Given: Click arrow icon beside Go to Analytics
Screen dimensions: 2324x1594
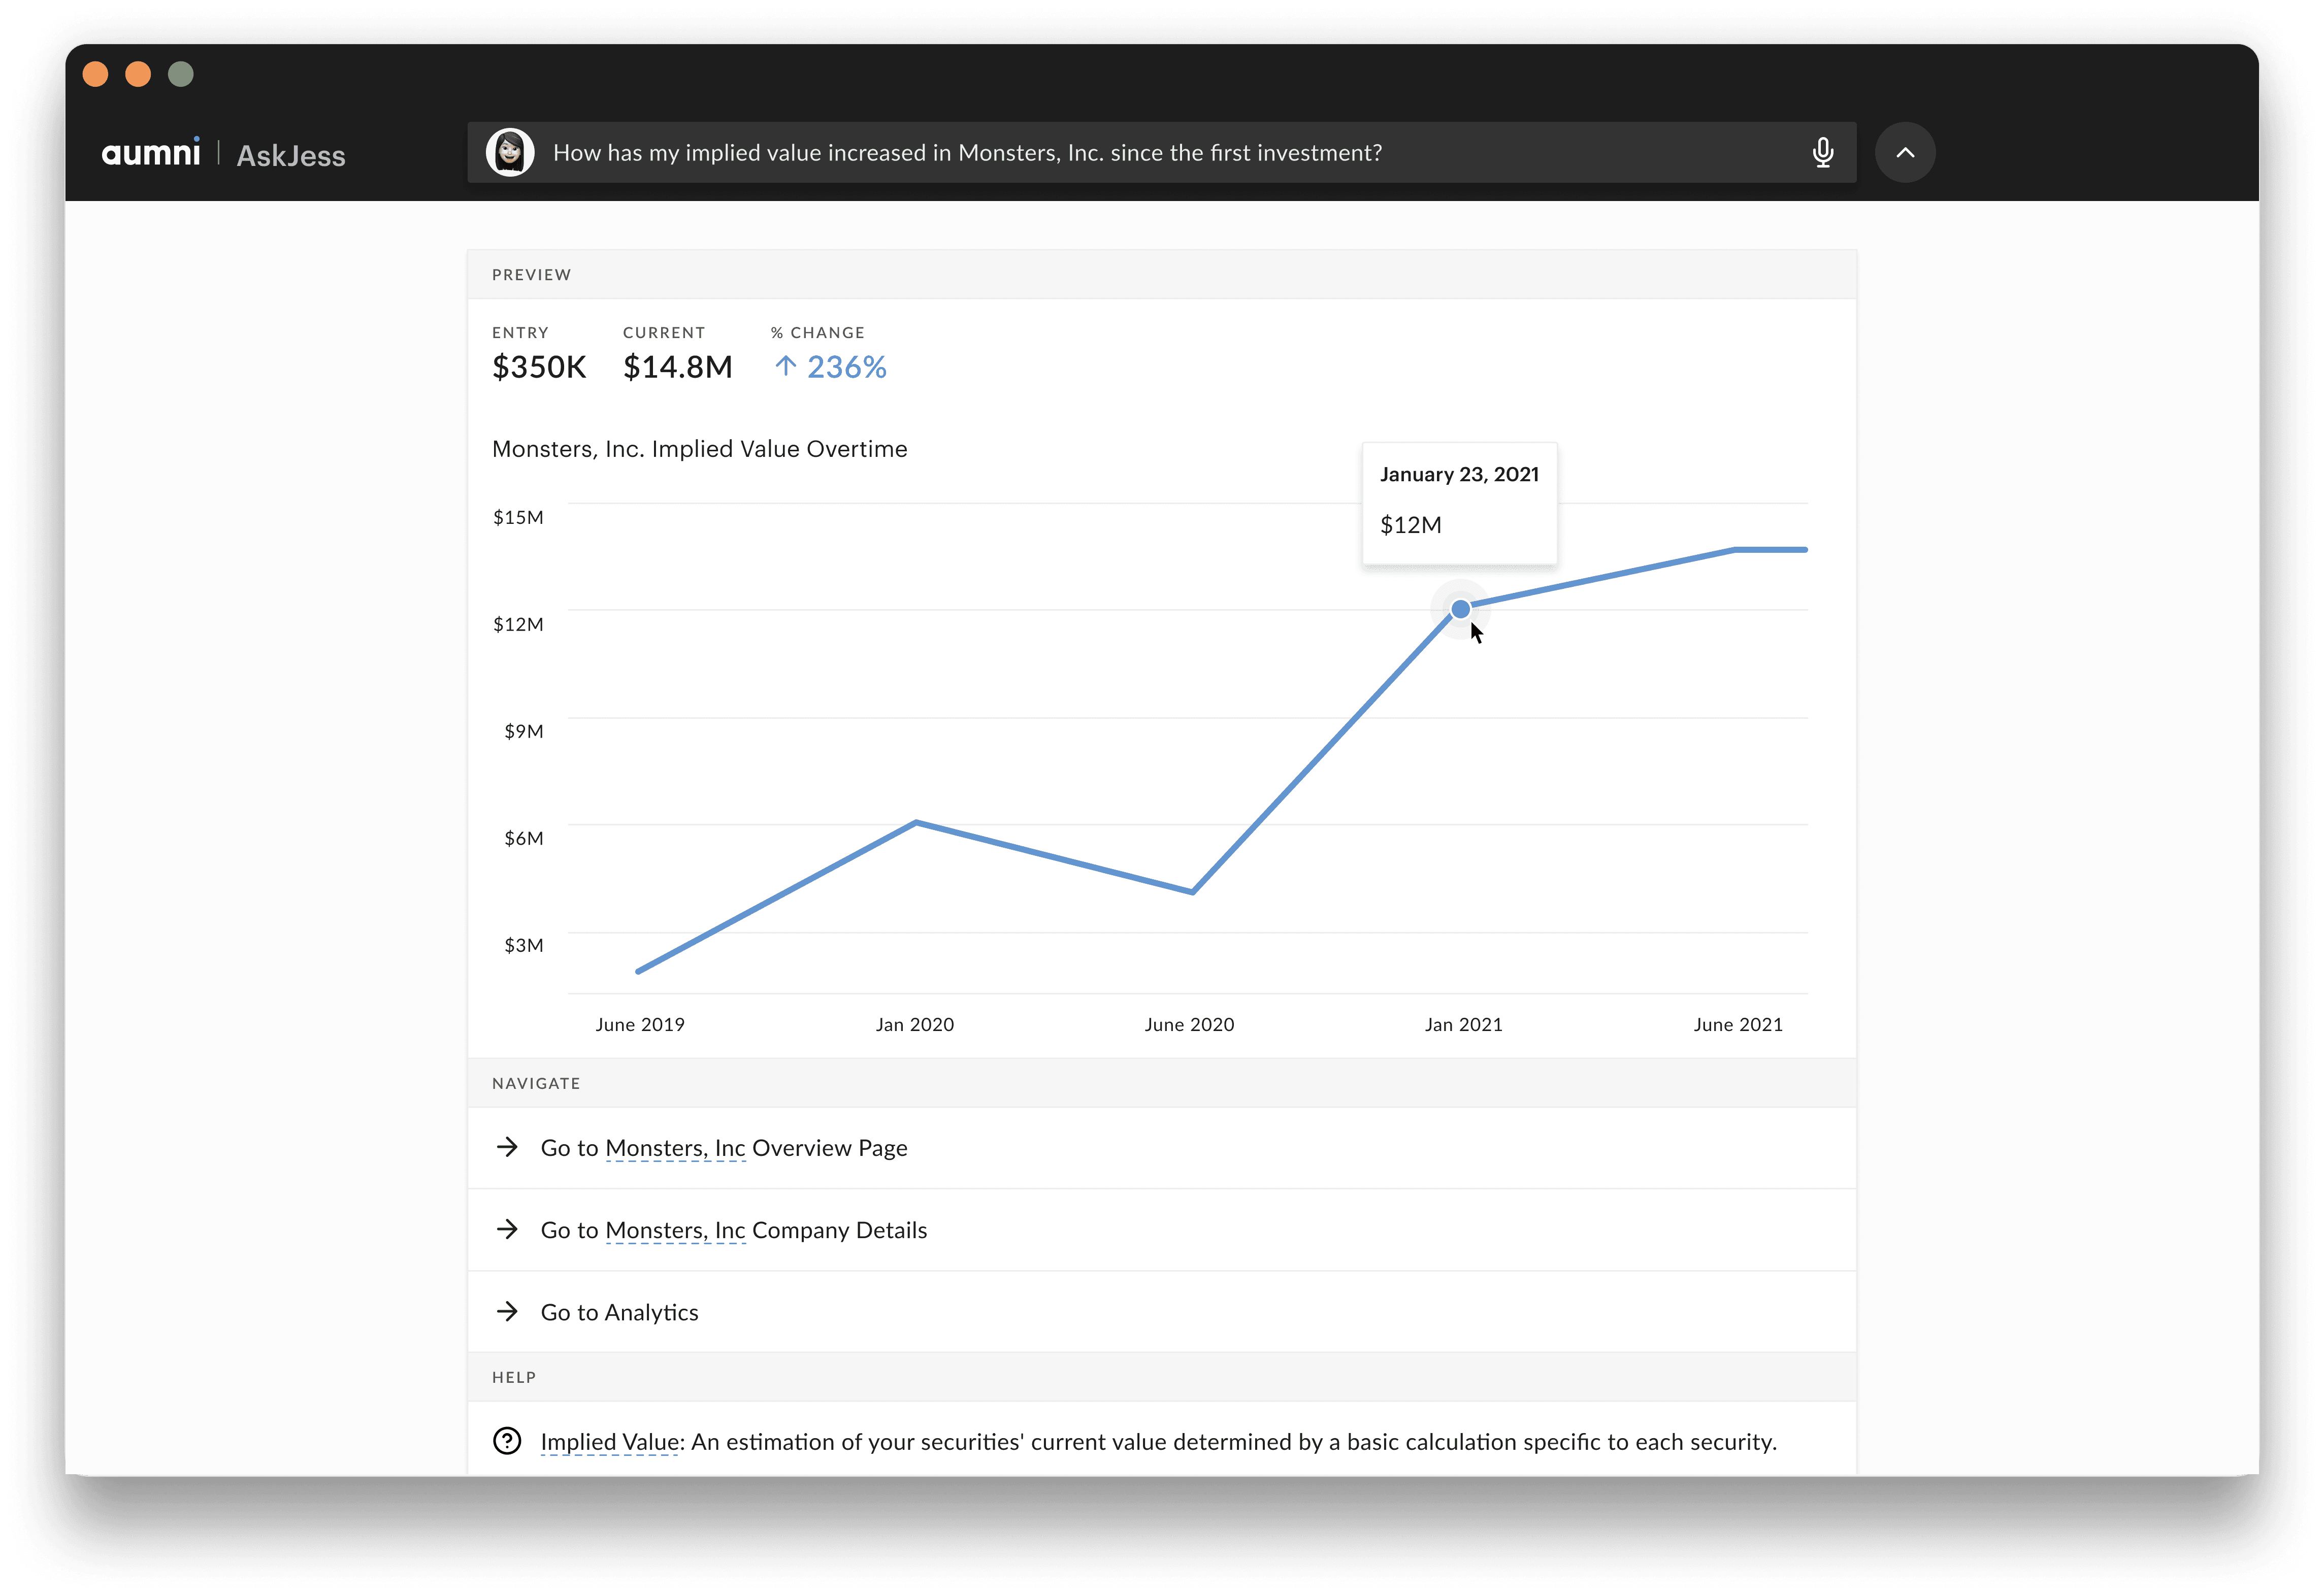Looking at the screenshot, I should (x=508, y=1311).
